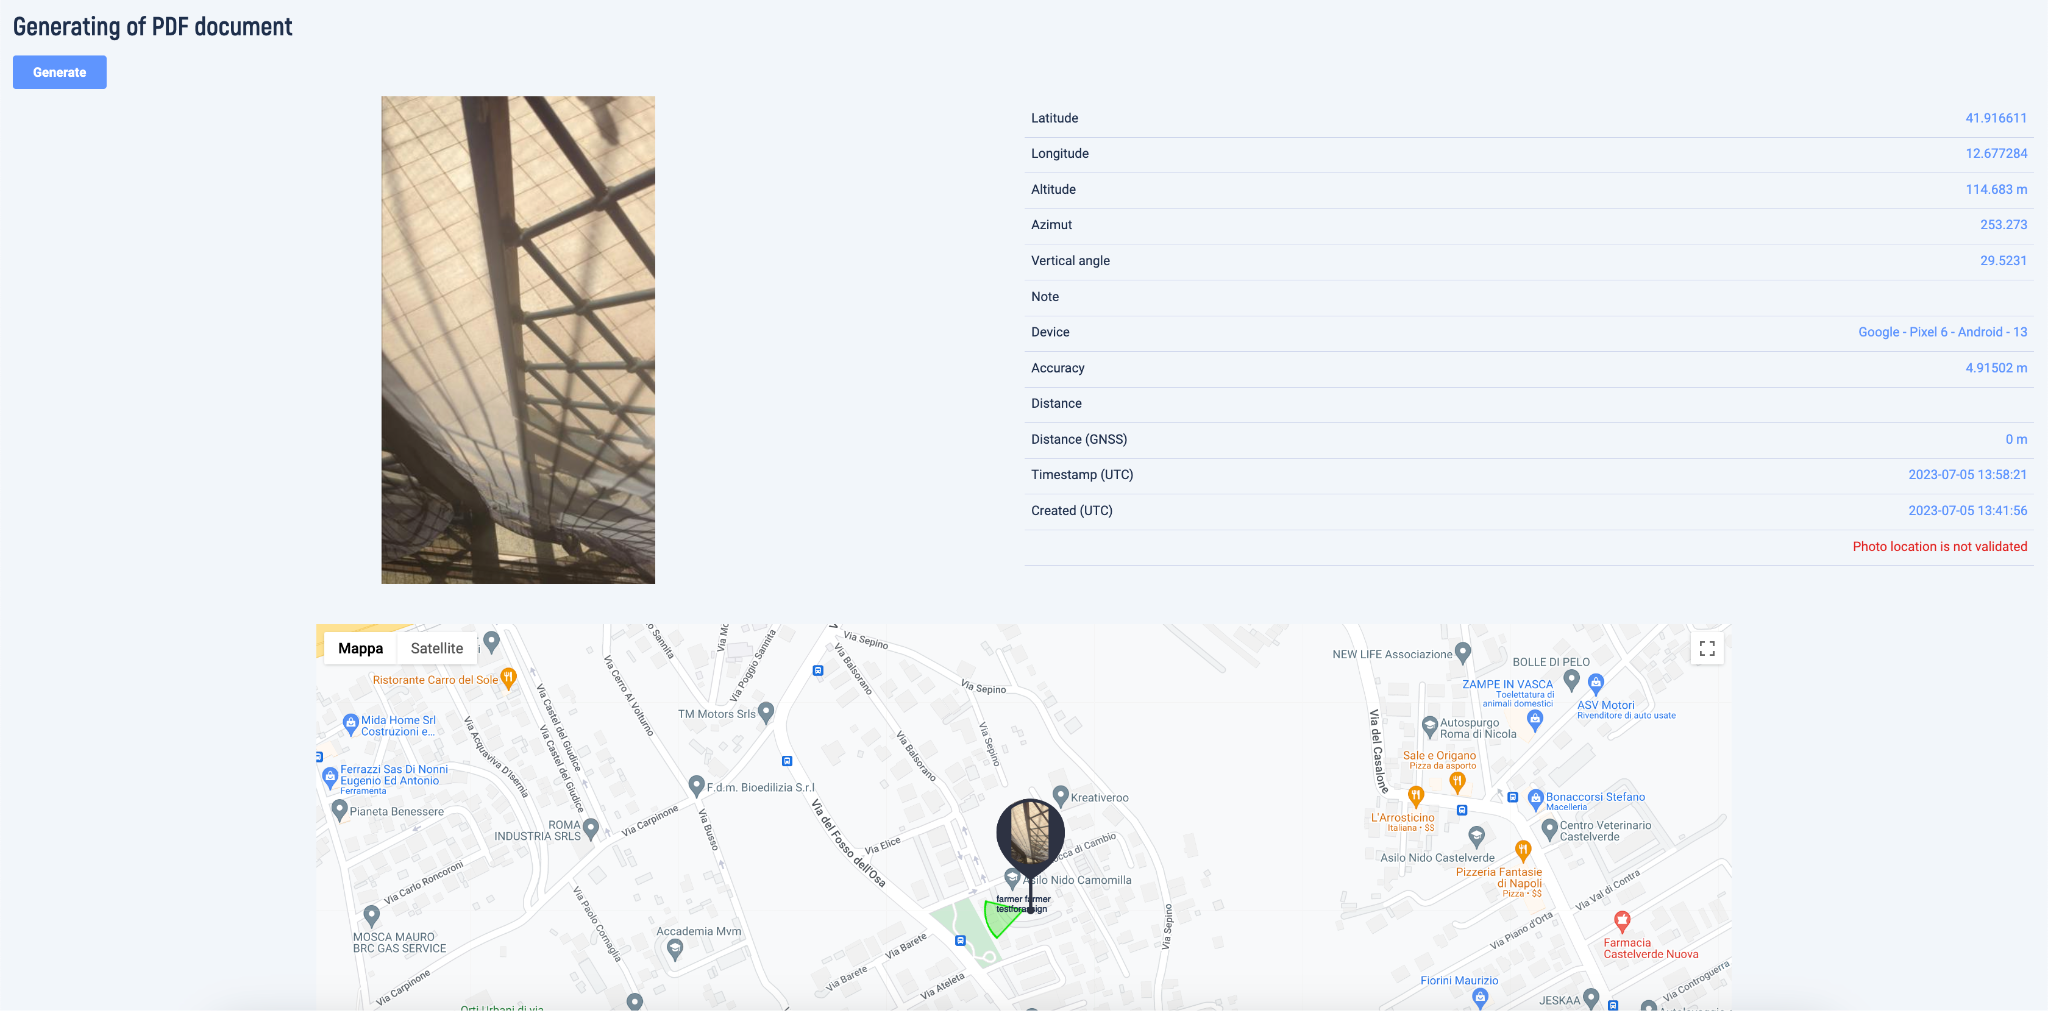
Task: Click the Pizzeria Fantasie di Napoli icon
Action: point(1522,851)
